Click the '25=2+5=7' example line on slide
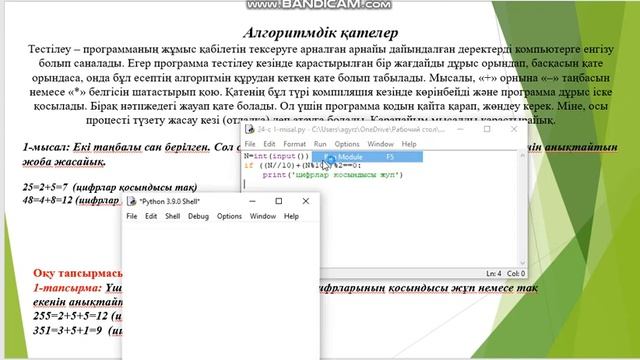 (110, 187)
